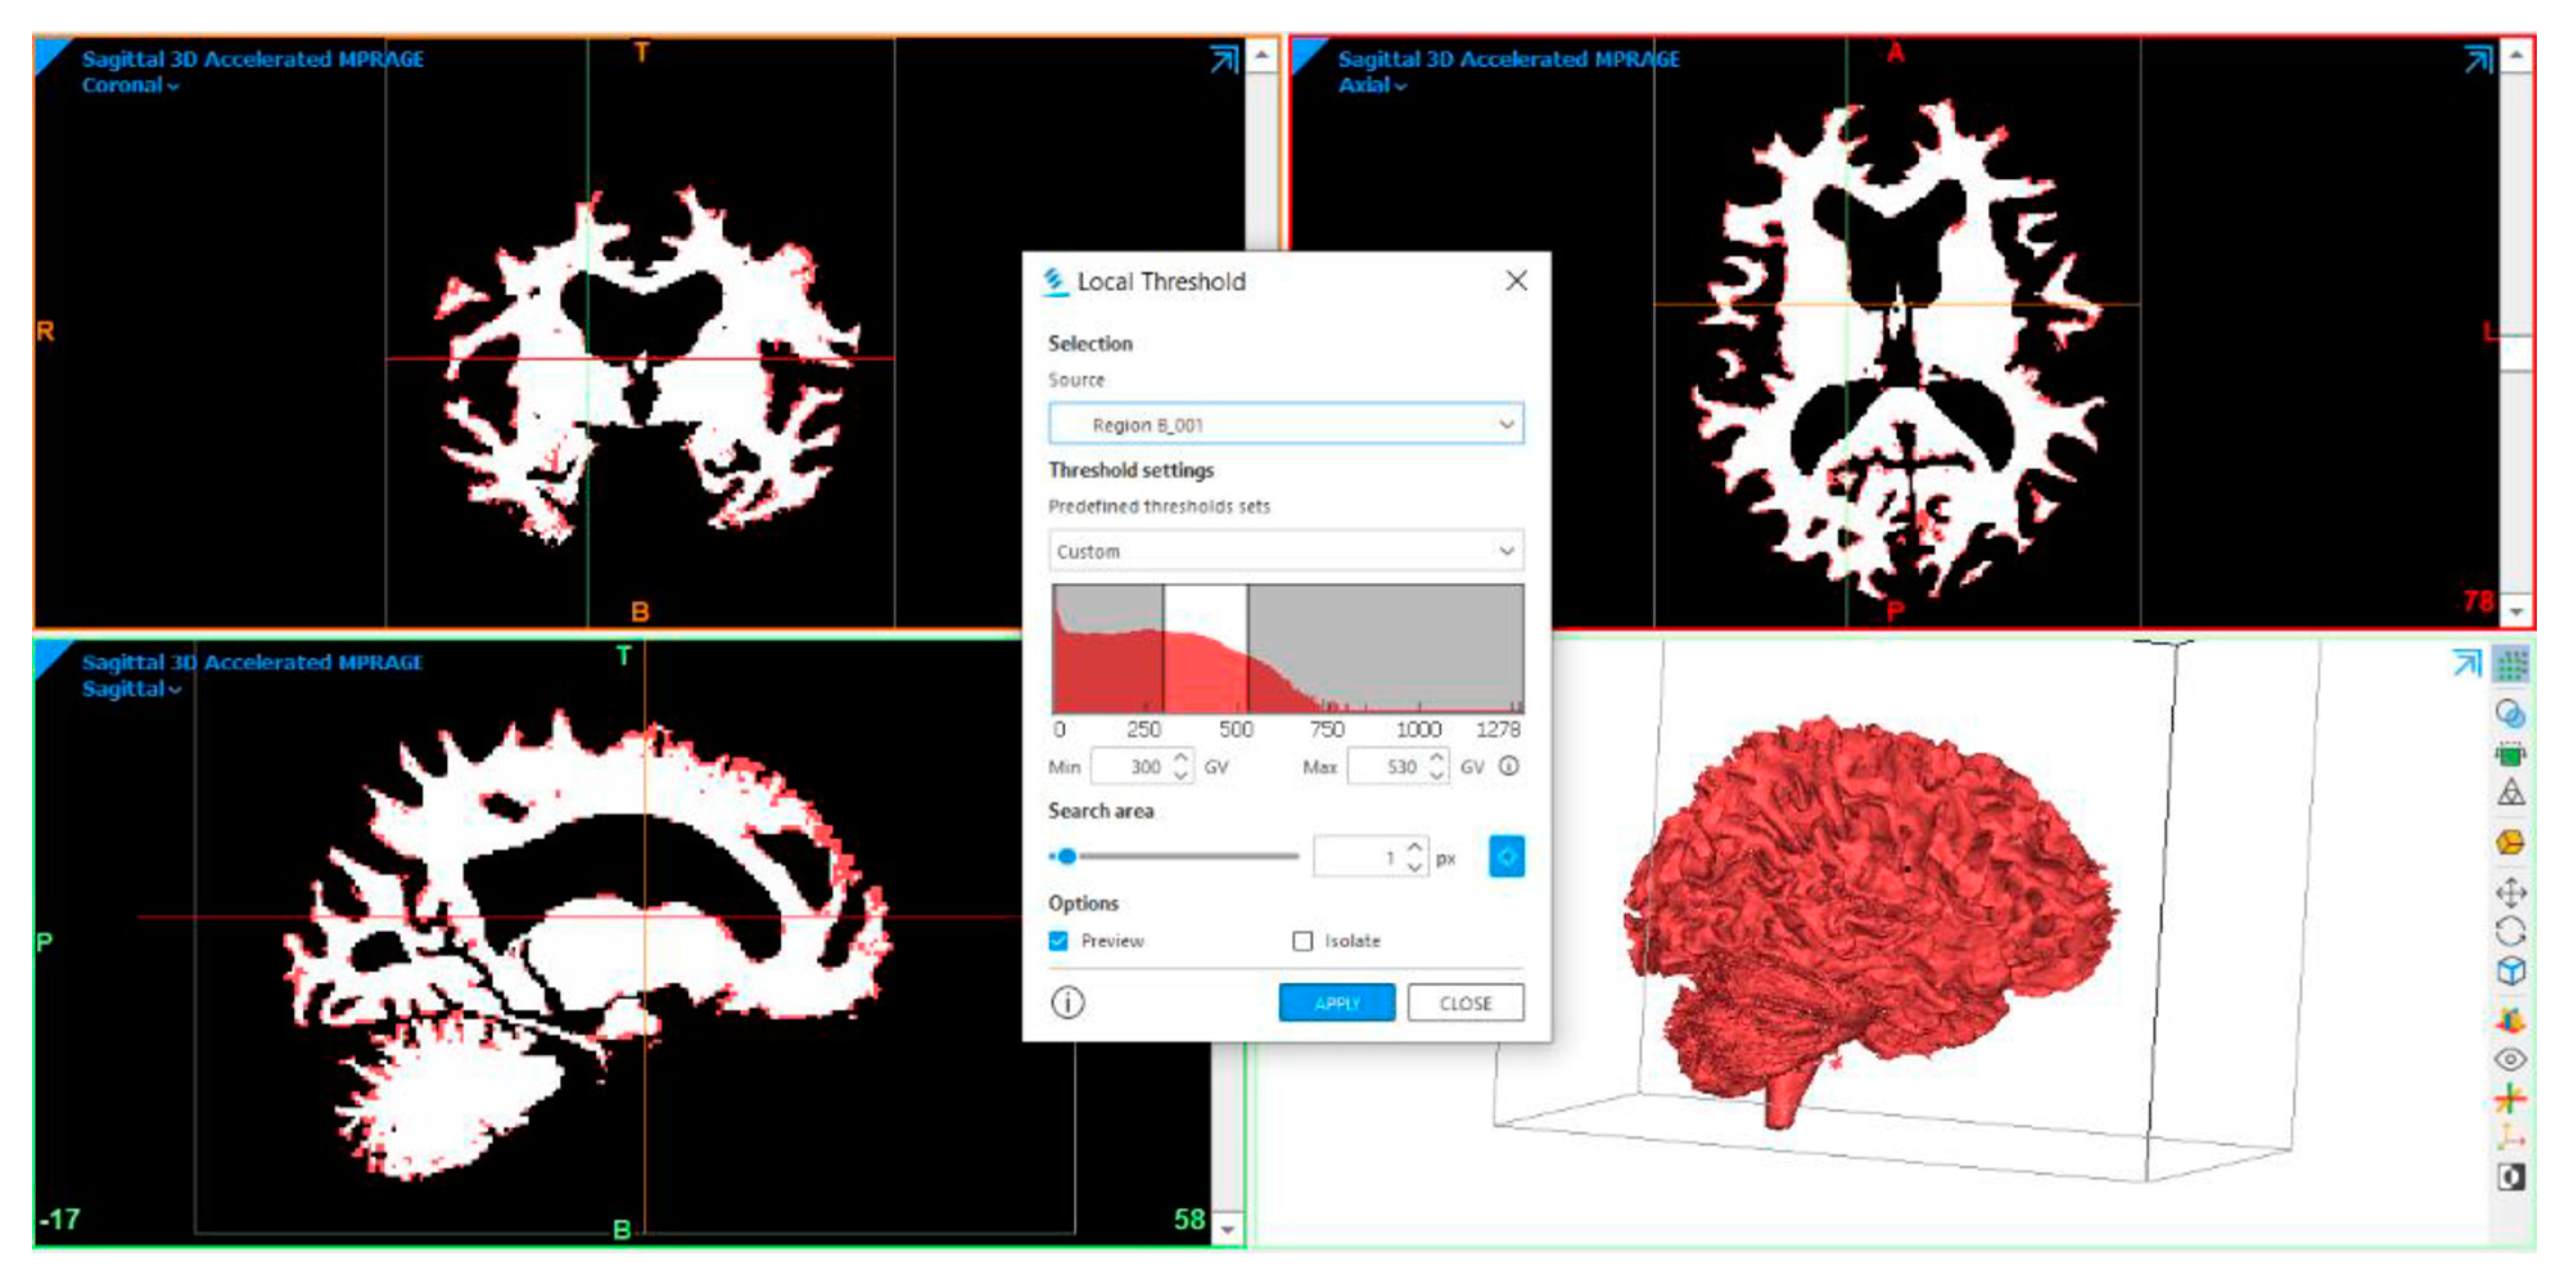This screenshot has width=2576, height=1278.
Task: Select the rotate view tool
Action: (2511, 931)
